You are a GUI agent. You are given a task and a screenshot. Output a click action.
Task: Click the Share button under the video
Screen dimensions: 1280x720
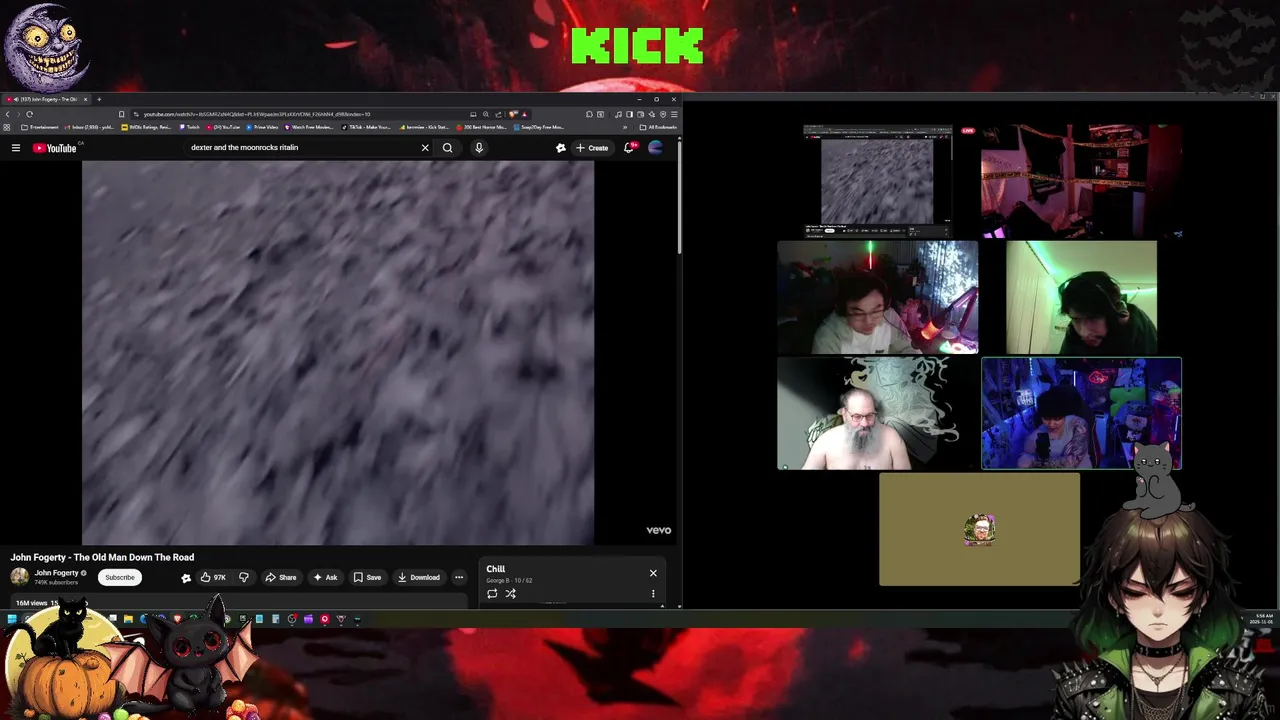281,577
